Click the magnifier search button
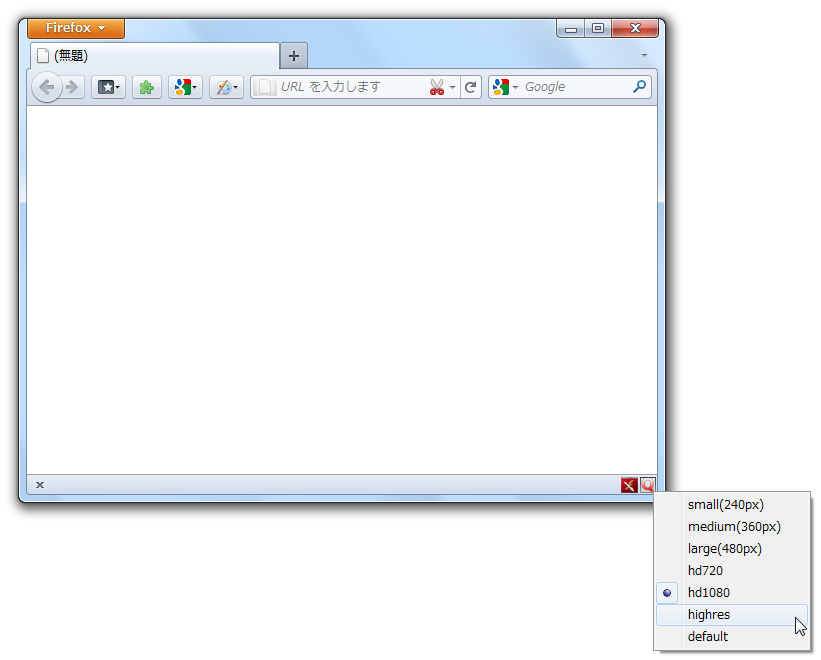Viewport: 821px width, 660px height. (639, 87)
